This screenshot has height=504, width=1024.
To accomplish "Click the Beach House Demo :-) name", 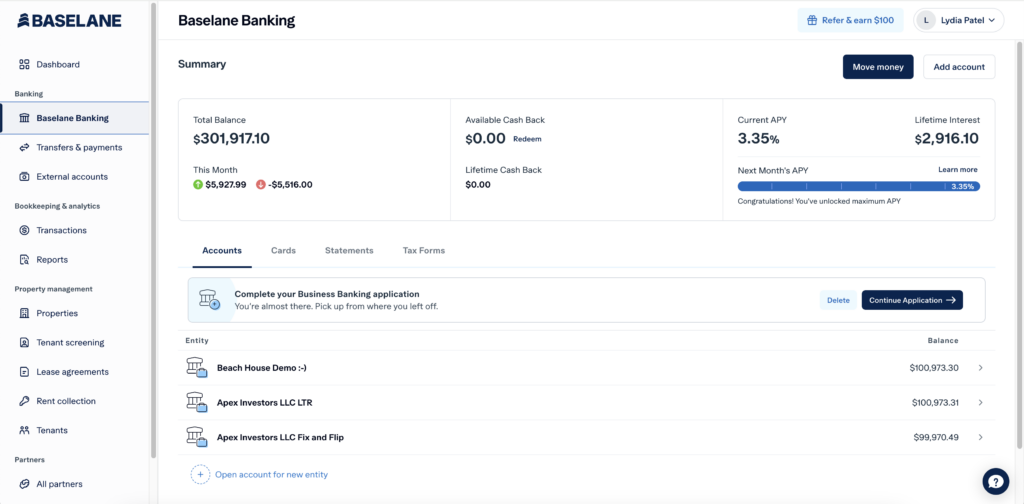I will pos(262,368).
